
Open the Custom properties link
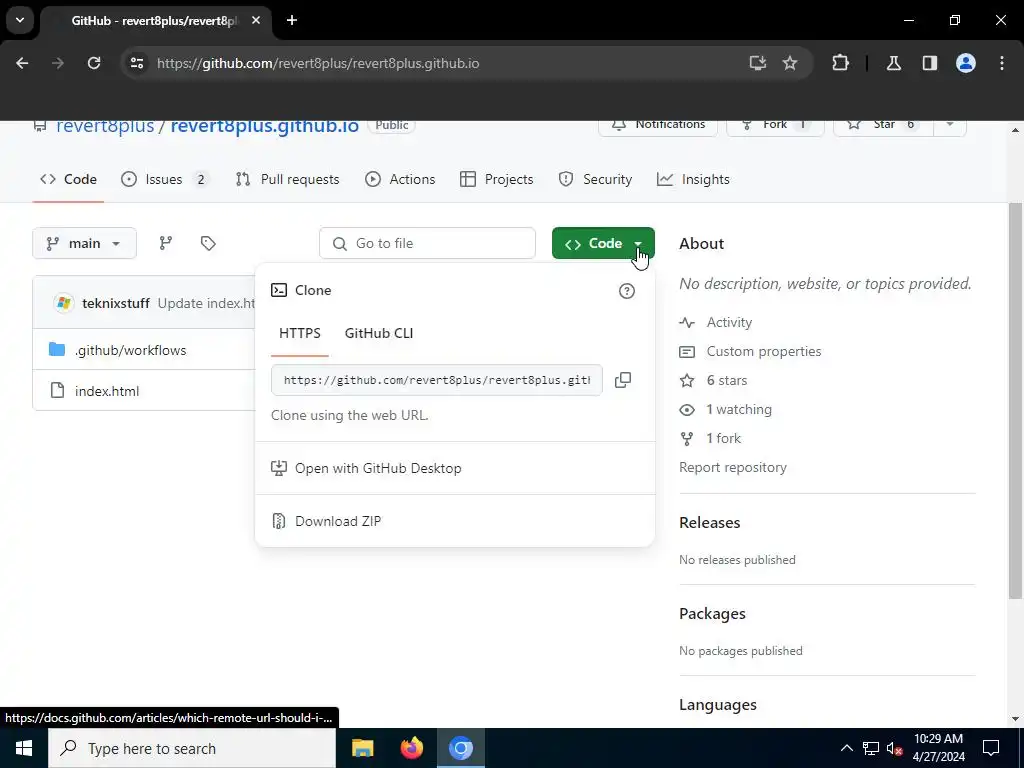tap(763, 351)
